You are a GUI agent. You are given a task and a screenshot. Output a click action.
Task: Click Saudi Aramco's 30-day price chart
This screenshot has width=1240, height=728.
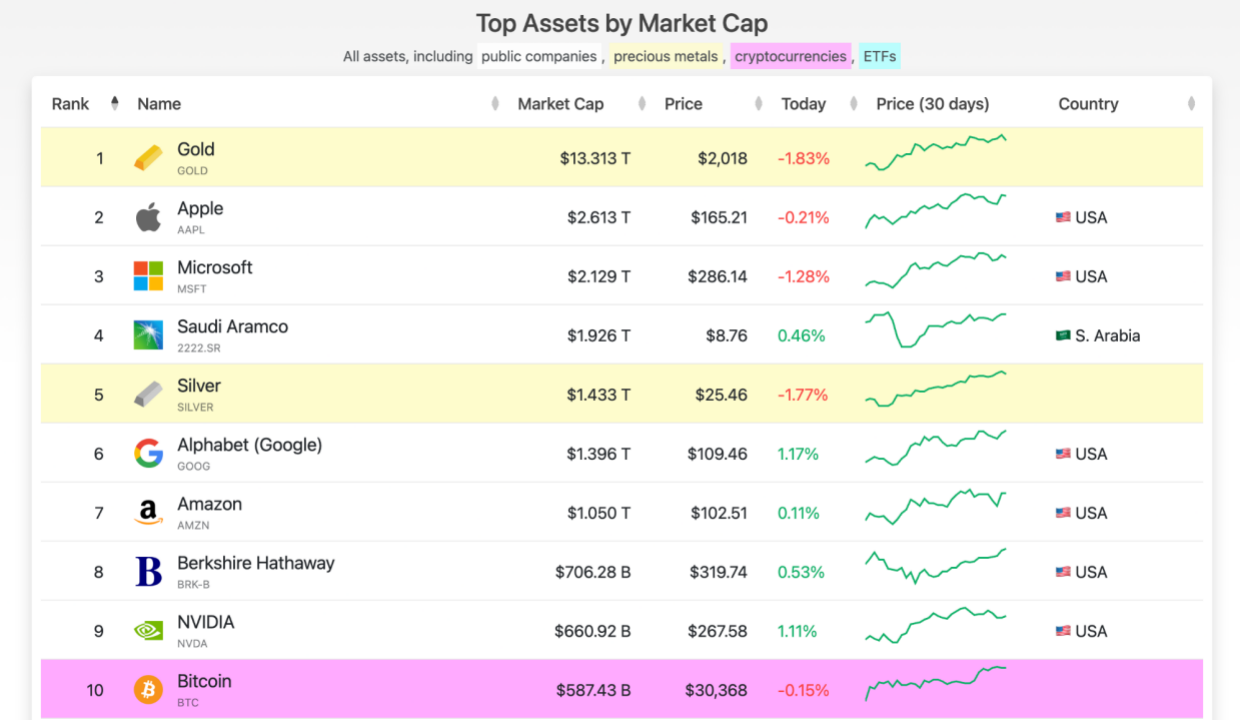pyautogui.click(x=936, y=330)
